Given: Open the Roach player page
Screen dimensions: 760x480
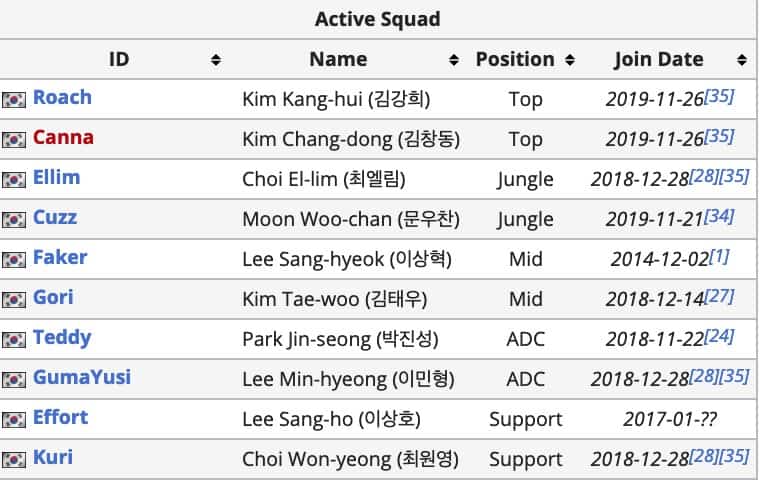Looking at the screenshot, I should coord(62,97).
